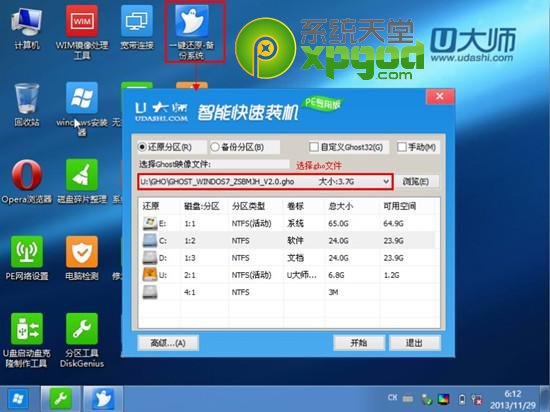Click the colorful display tray icon
Viewport: 550px width, 412px height.
click(443, 399)
